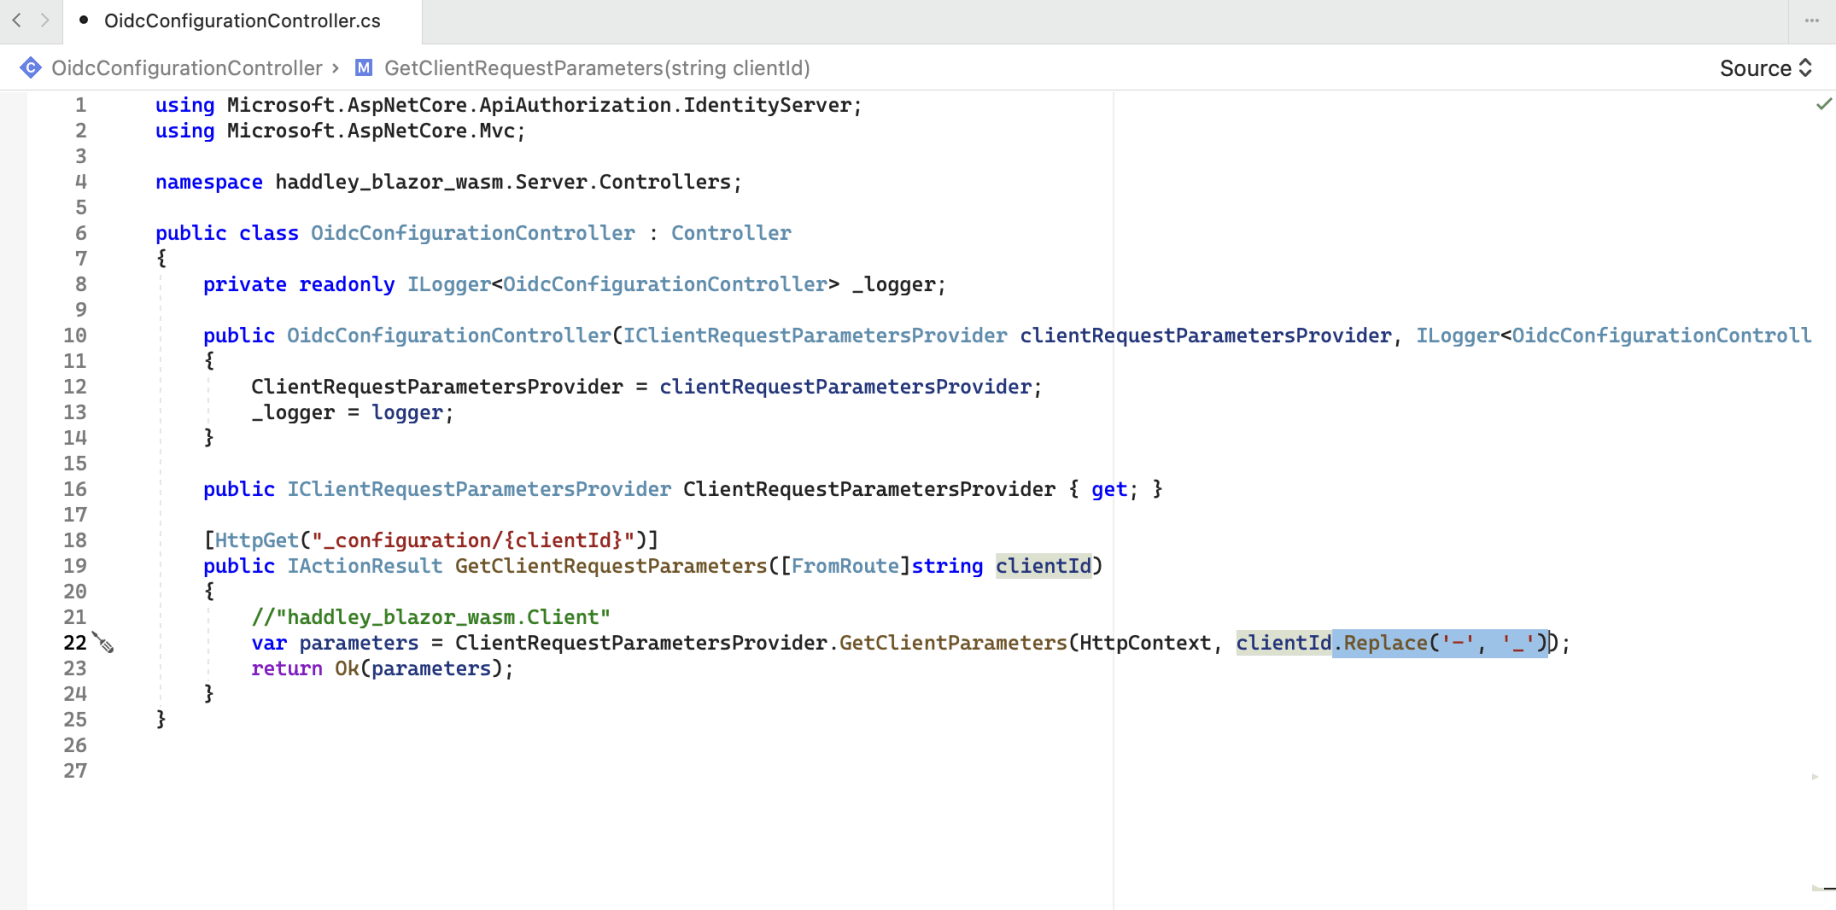This screenshot has width=1836, height=910.
Task: Open the tab overflow ellipsis menu
Action: point(1812,20)
